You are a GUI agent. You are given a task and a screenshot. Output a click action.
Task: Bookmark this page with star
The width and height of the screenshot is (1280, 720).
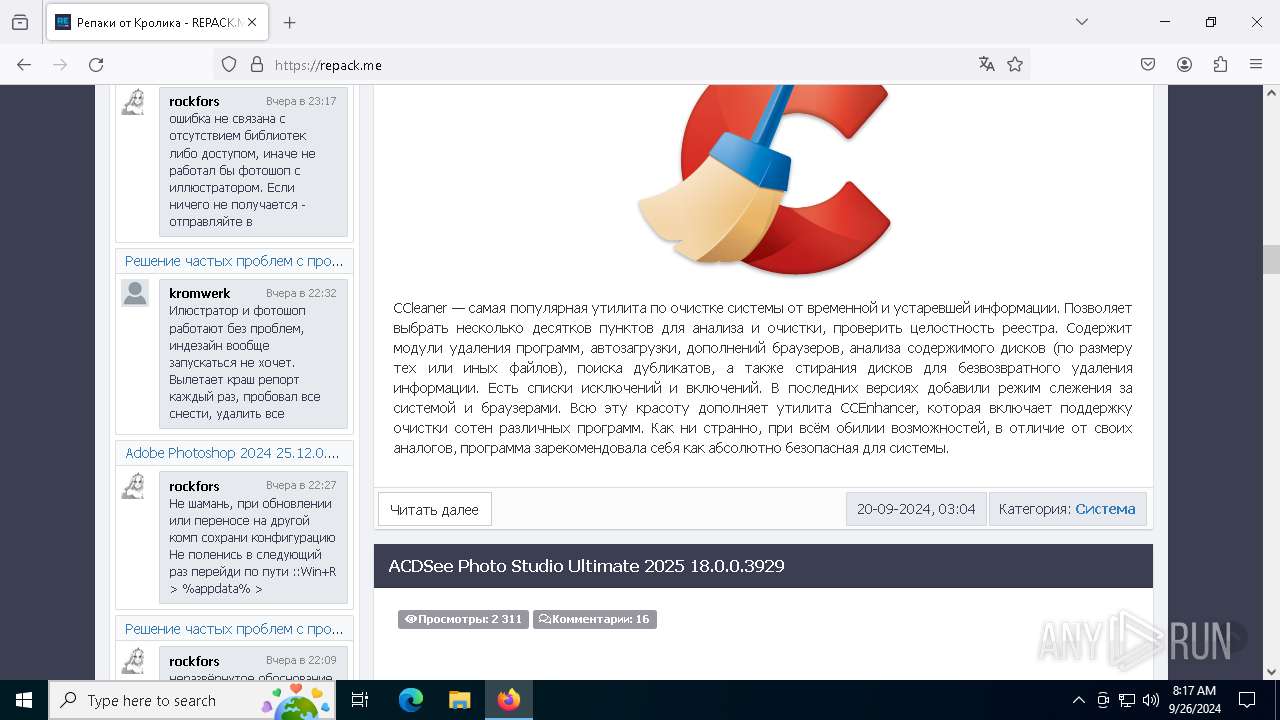[1015, 64]
